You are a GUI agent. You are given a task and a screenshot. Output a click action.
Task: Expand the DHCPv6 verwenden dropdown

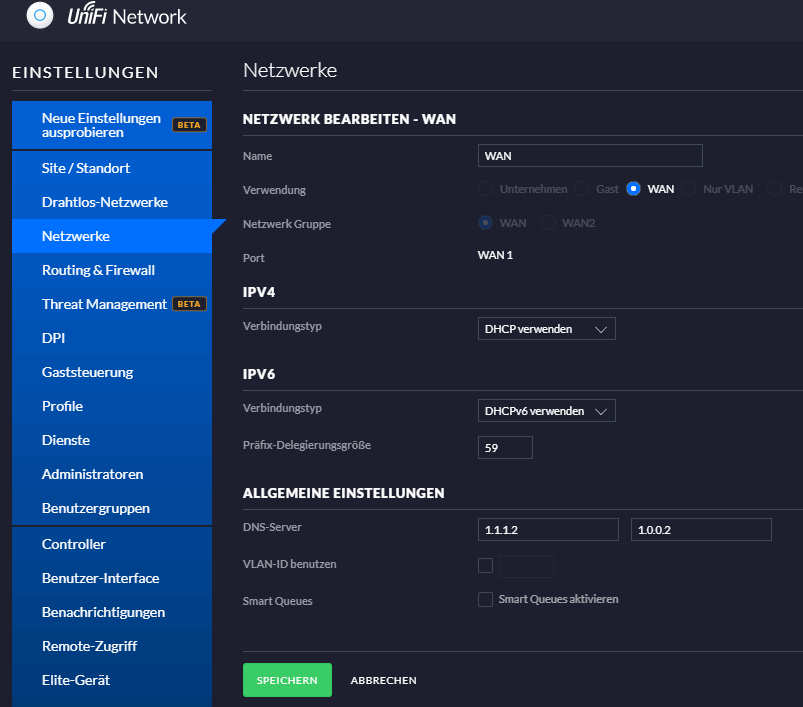click(x=546, y=411)
